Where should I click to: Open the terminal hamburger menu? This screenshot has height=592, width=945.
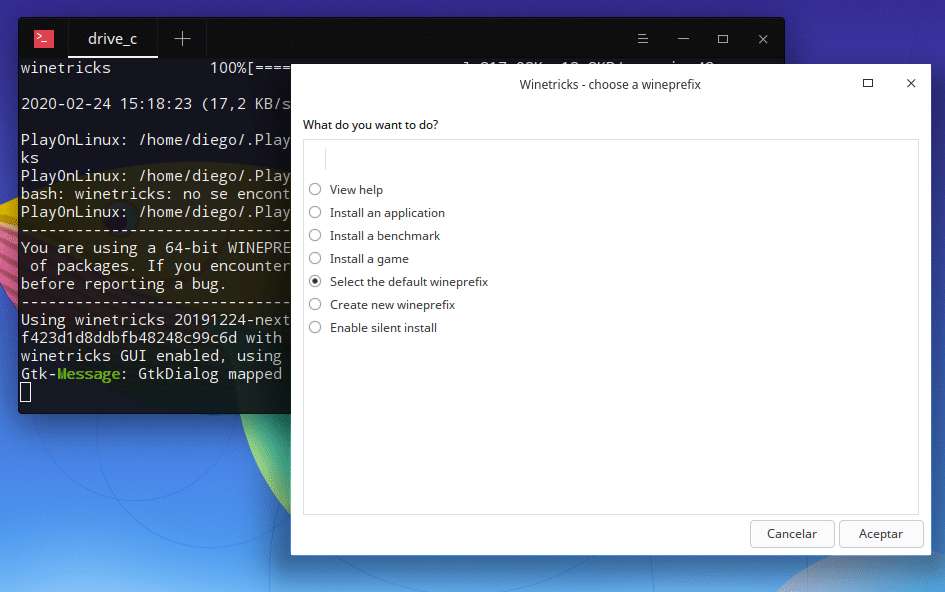(642, 39)
